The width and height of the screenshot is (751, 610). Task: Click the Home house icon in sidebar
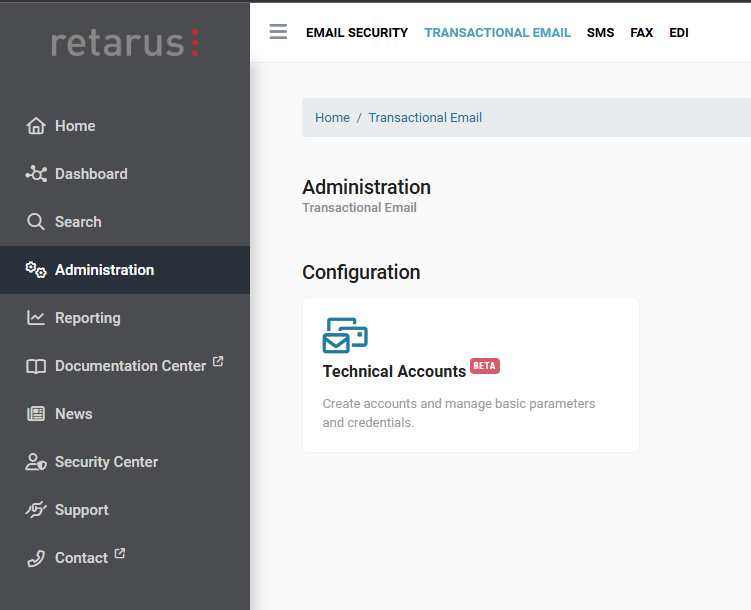pos(36,126)
